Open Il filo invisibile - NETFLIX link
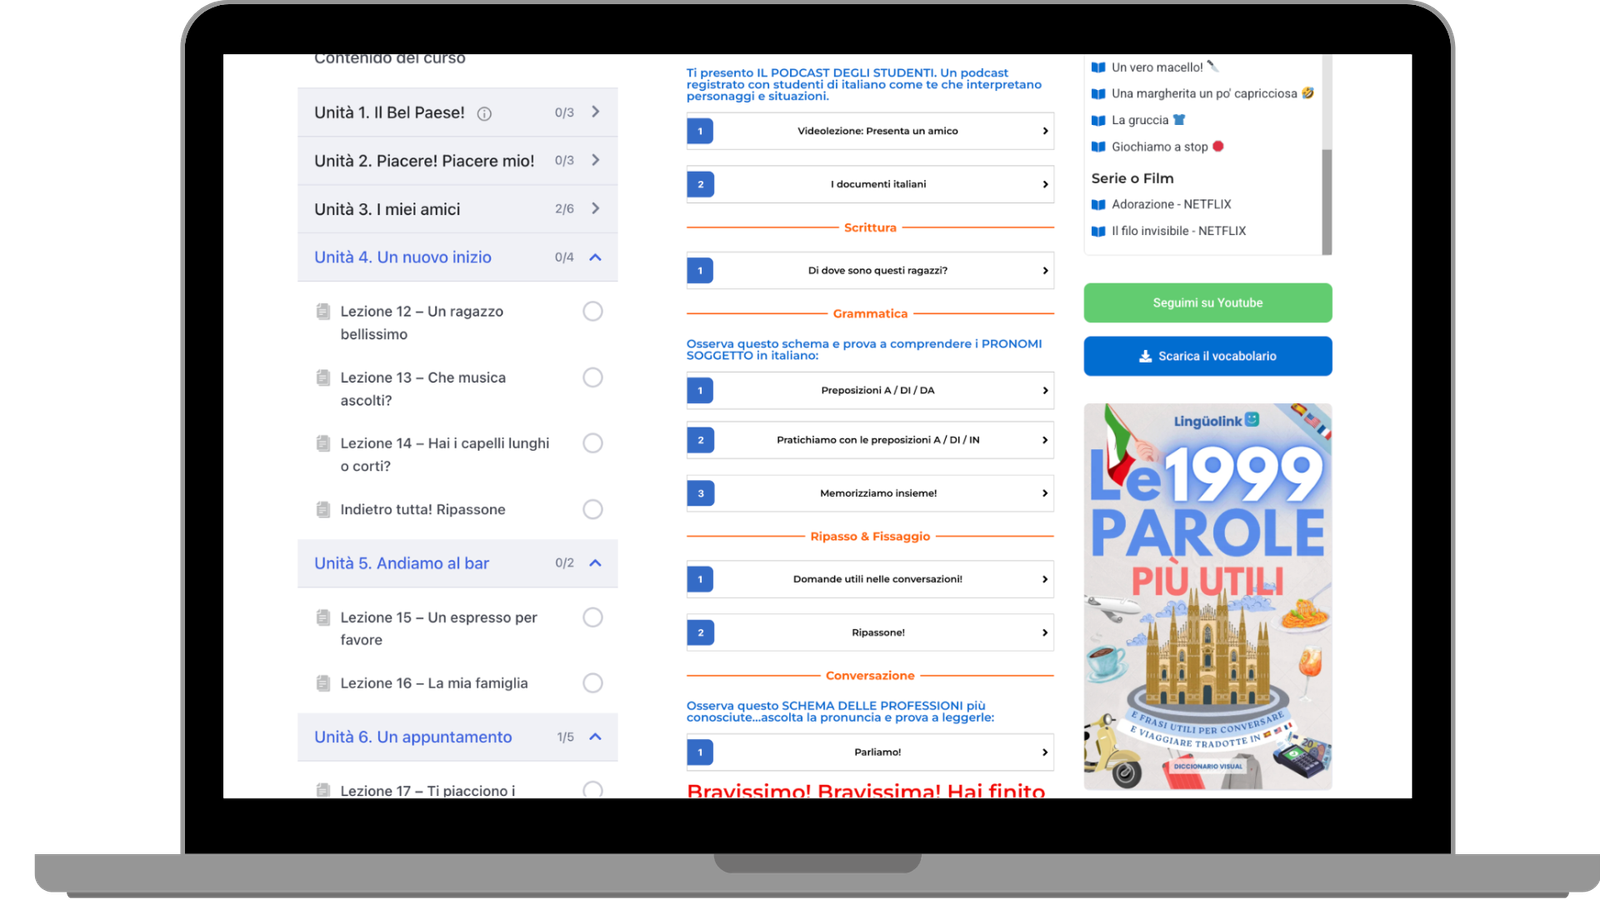The width and height of the screenshot is (1600, 900). click(1178, 231)
